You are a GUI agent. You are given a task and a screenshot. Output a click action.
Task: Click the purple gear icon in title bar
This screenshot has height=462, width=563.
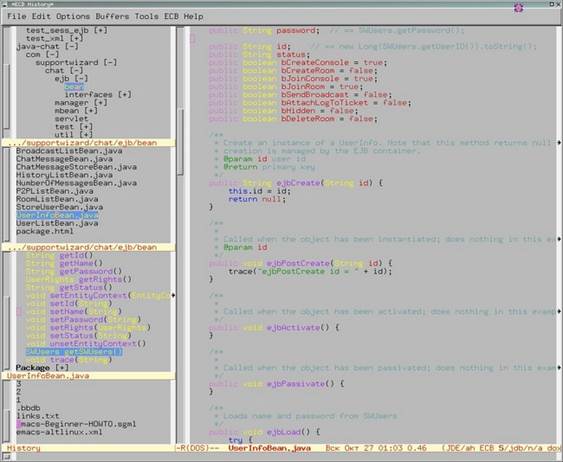[518, 8]
